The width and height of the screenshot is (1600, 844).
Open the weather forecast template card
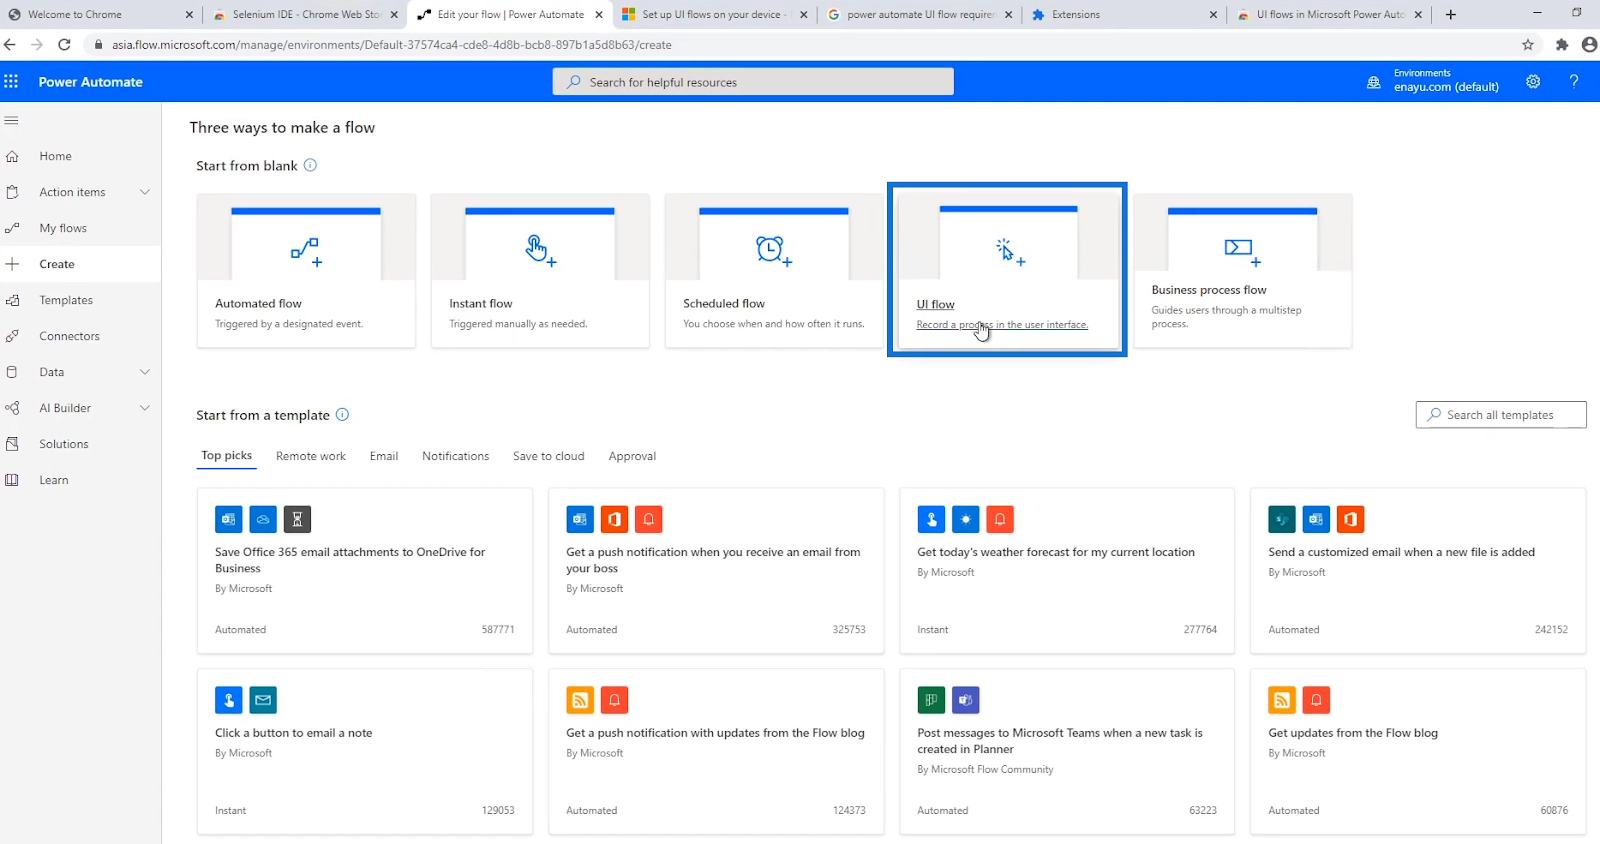[1067, 571]
